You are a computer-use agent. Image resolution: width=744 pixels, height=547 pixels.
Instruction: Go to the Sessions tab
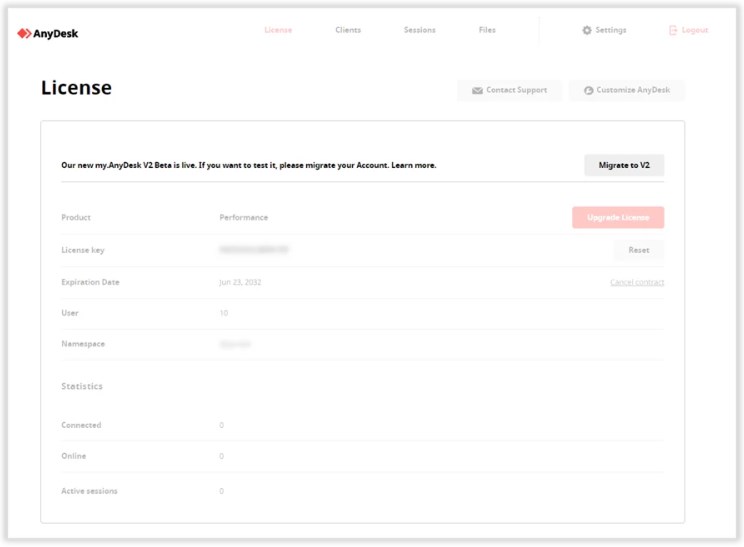[419, 30]
